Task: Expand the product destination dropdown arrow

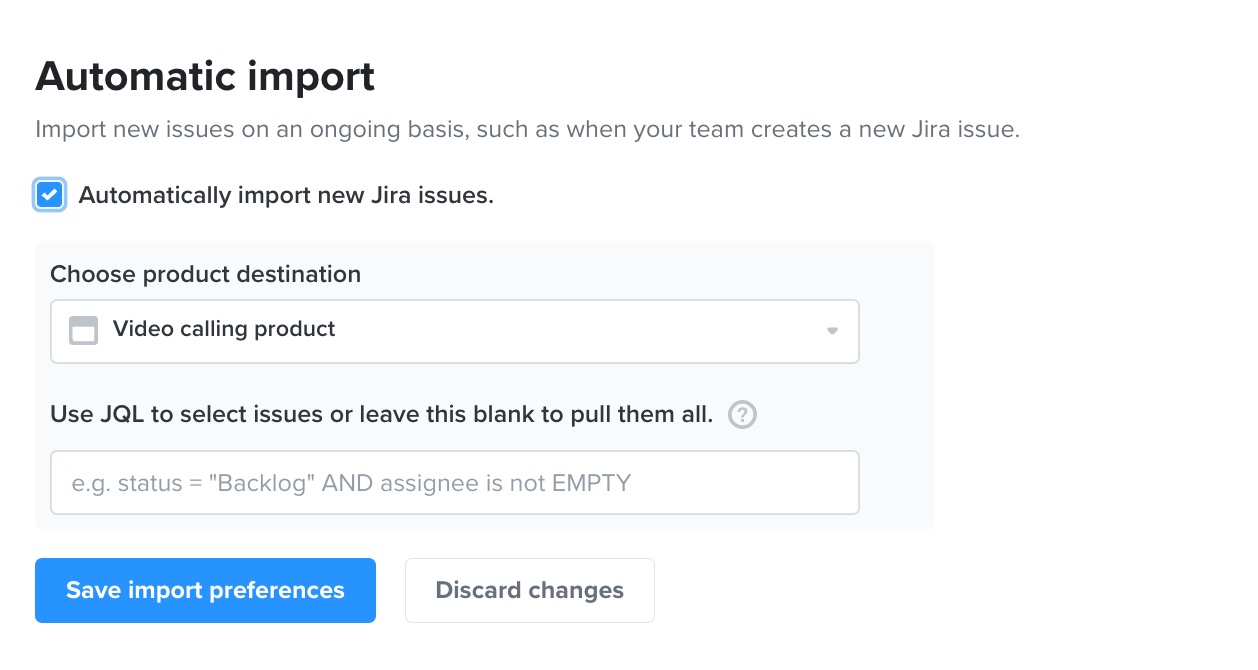Action: 832,331
